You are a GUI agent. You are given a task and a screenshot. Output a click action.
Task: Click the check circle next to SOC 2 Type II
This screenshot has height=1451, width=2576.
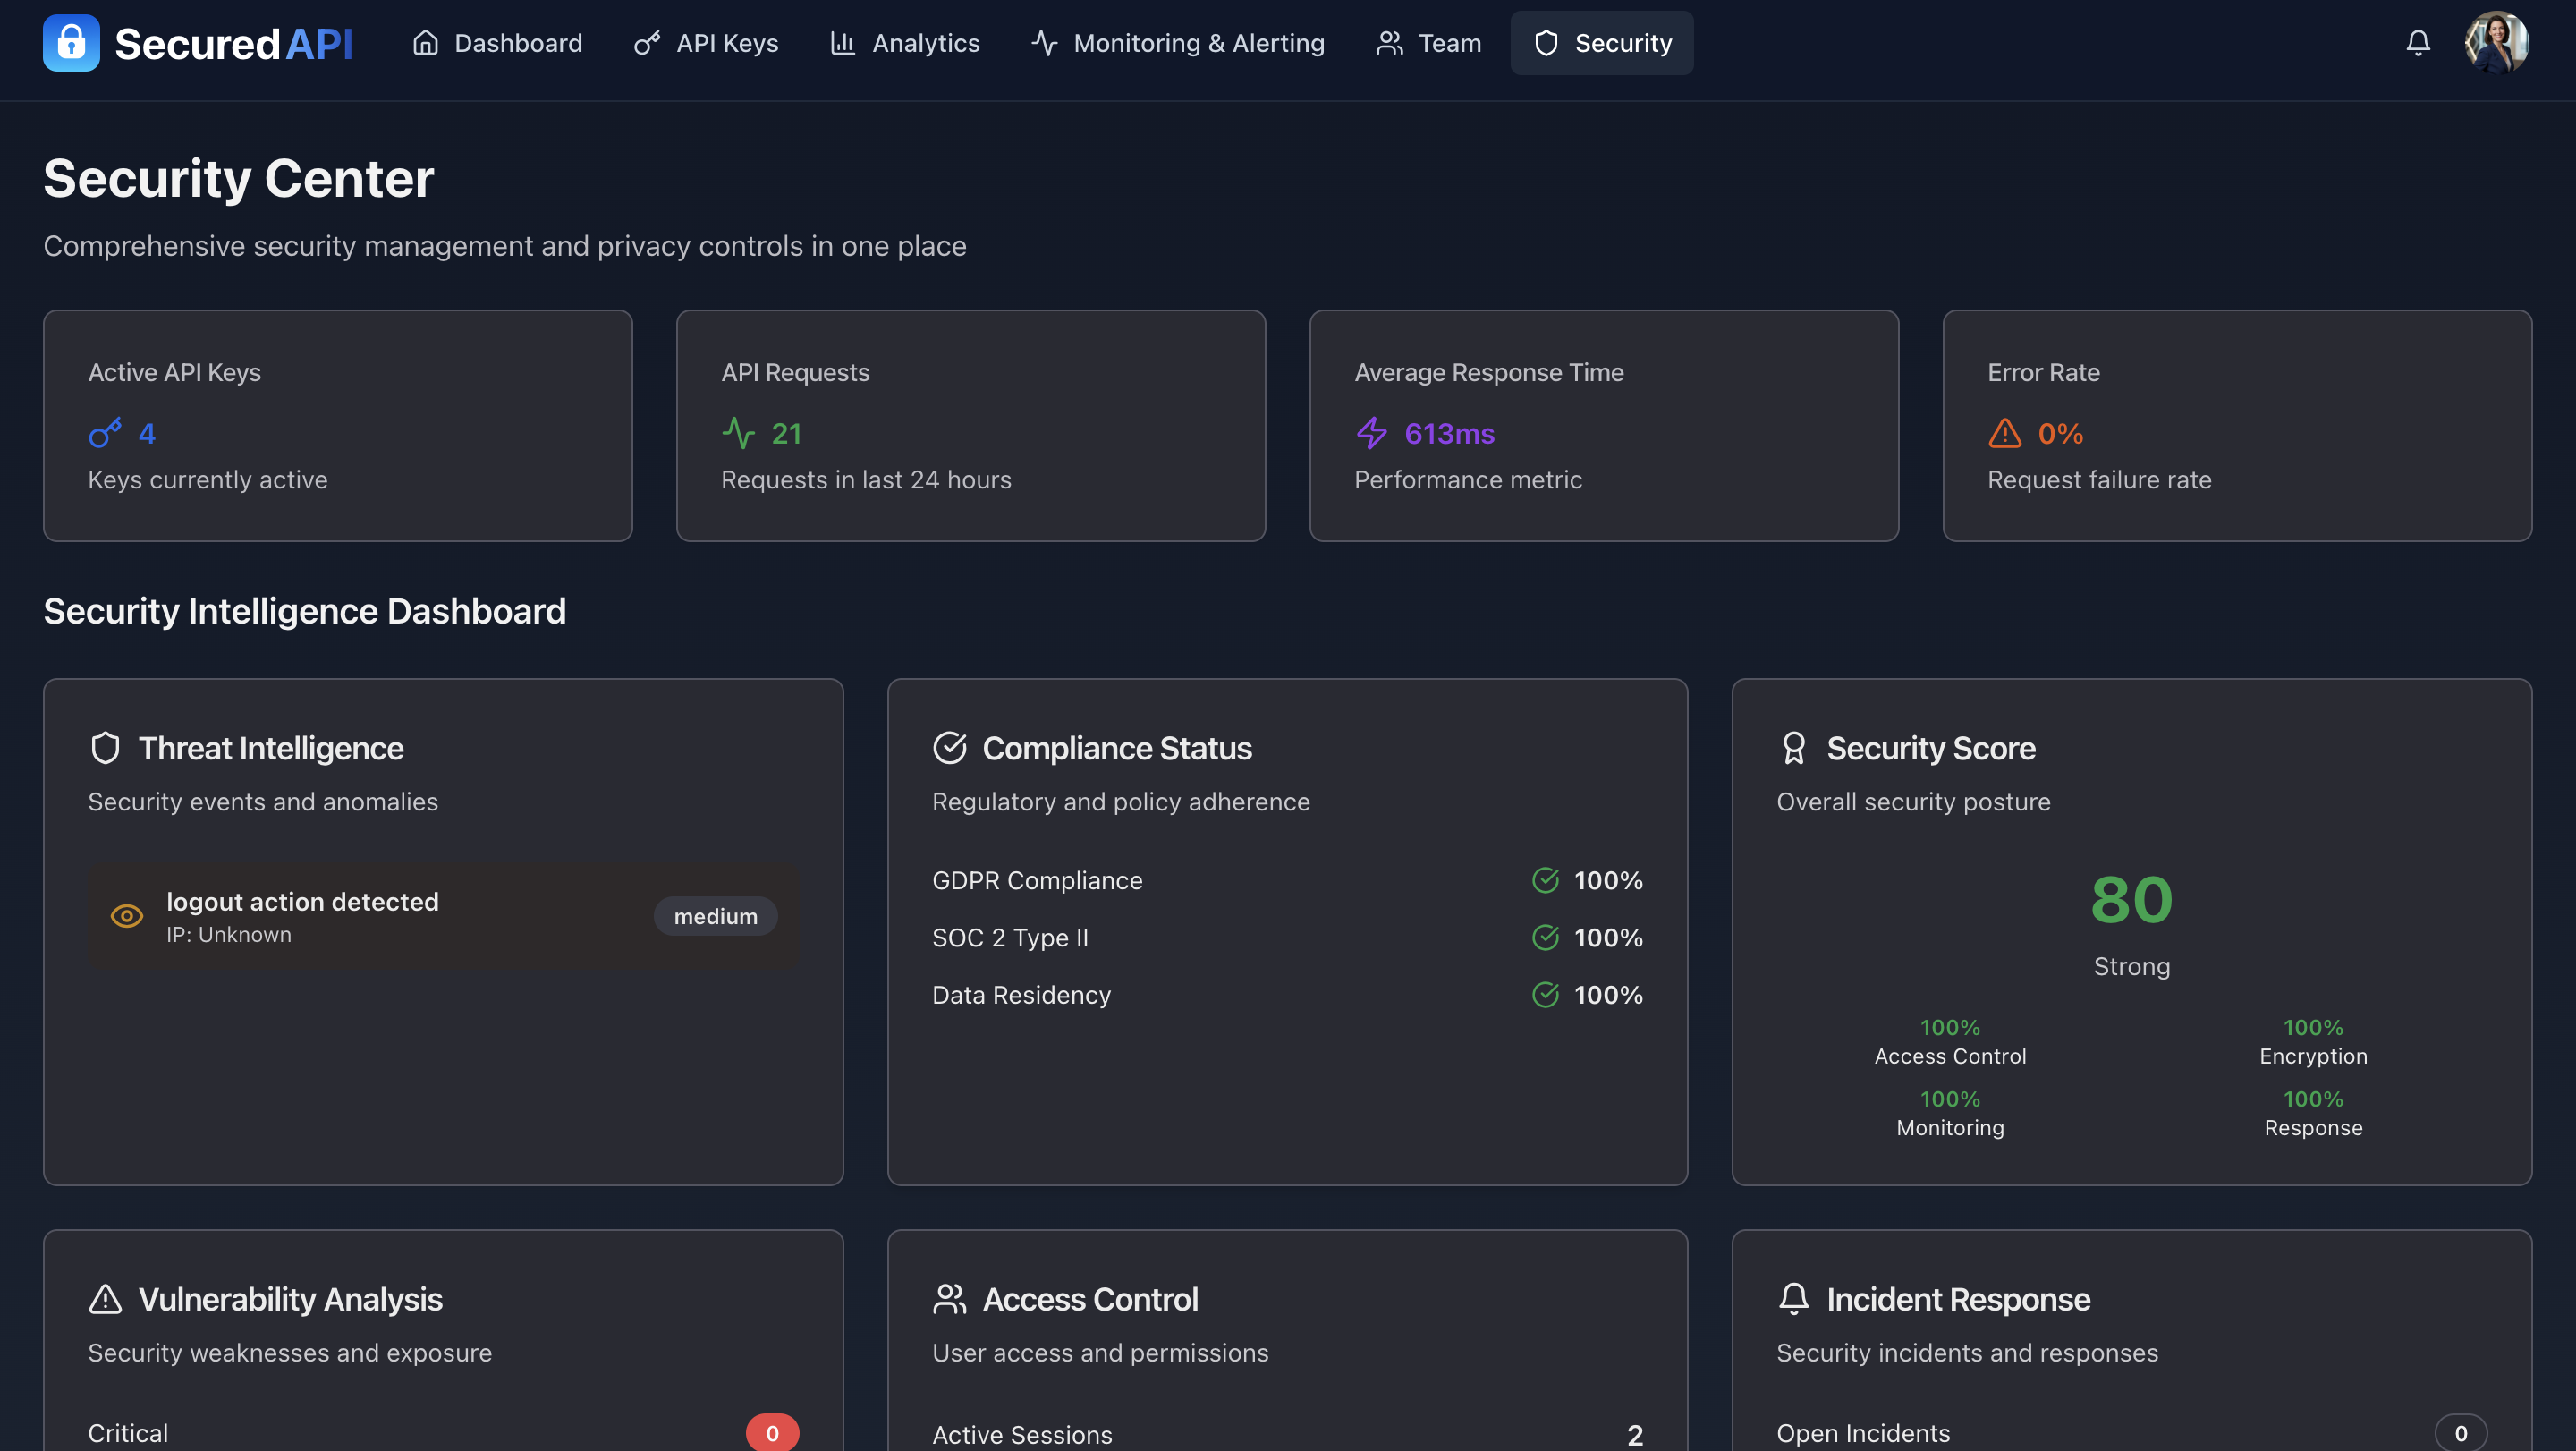pyautogui.click(x=1544, y=937)
